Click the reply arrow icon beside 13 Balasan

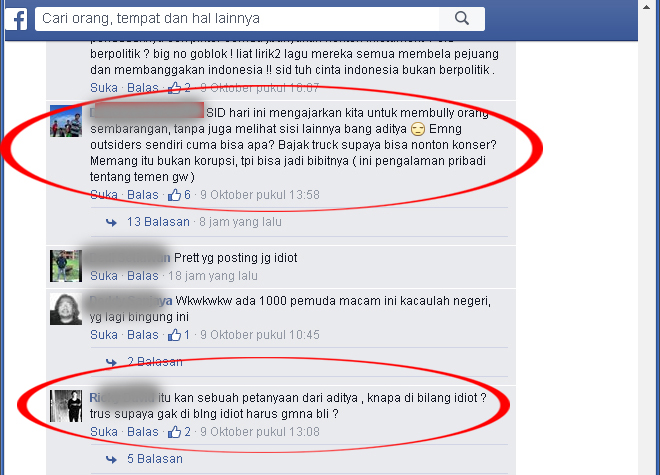pos(111,222)
